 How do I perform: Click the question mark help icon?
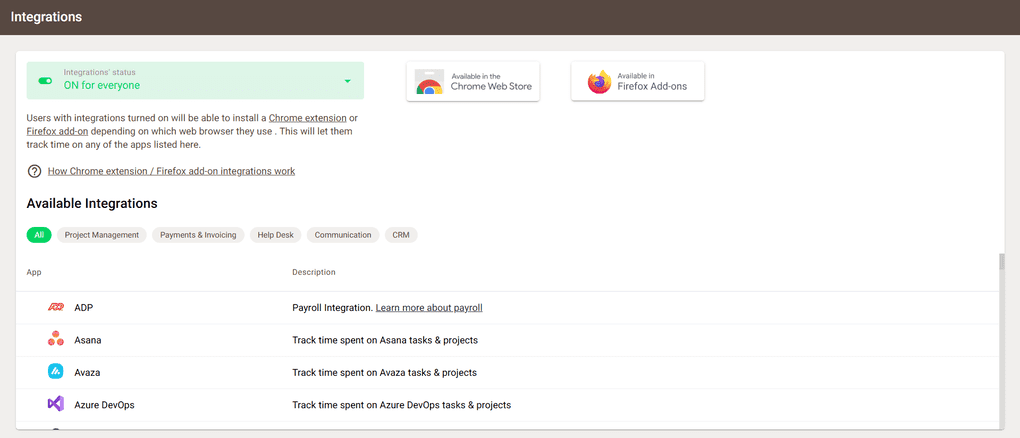pyautogui.click(x=34, y=171)
